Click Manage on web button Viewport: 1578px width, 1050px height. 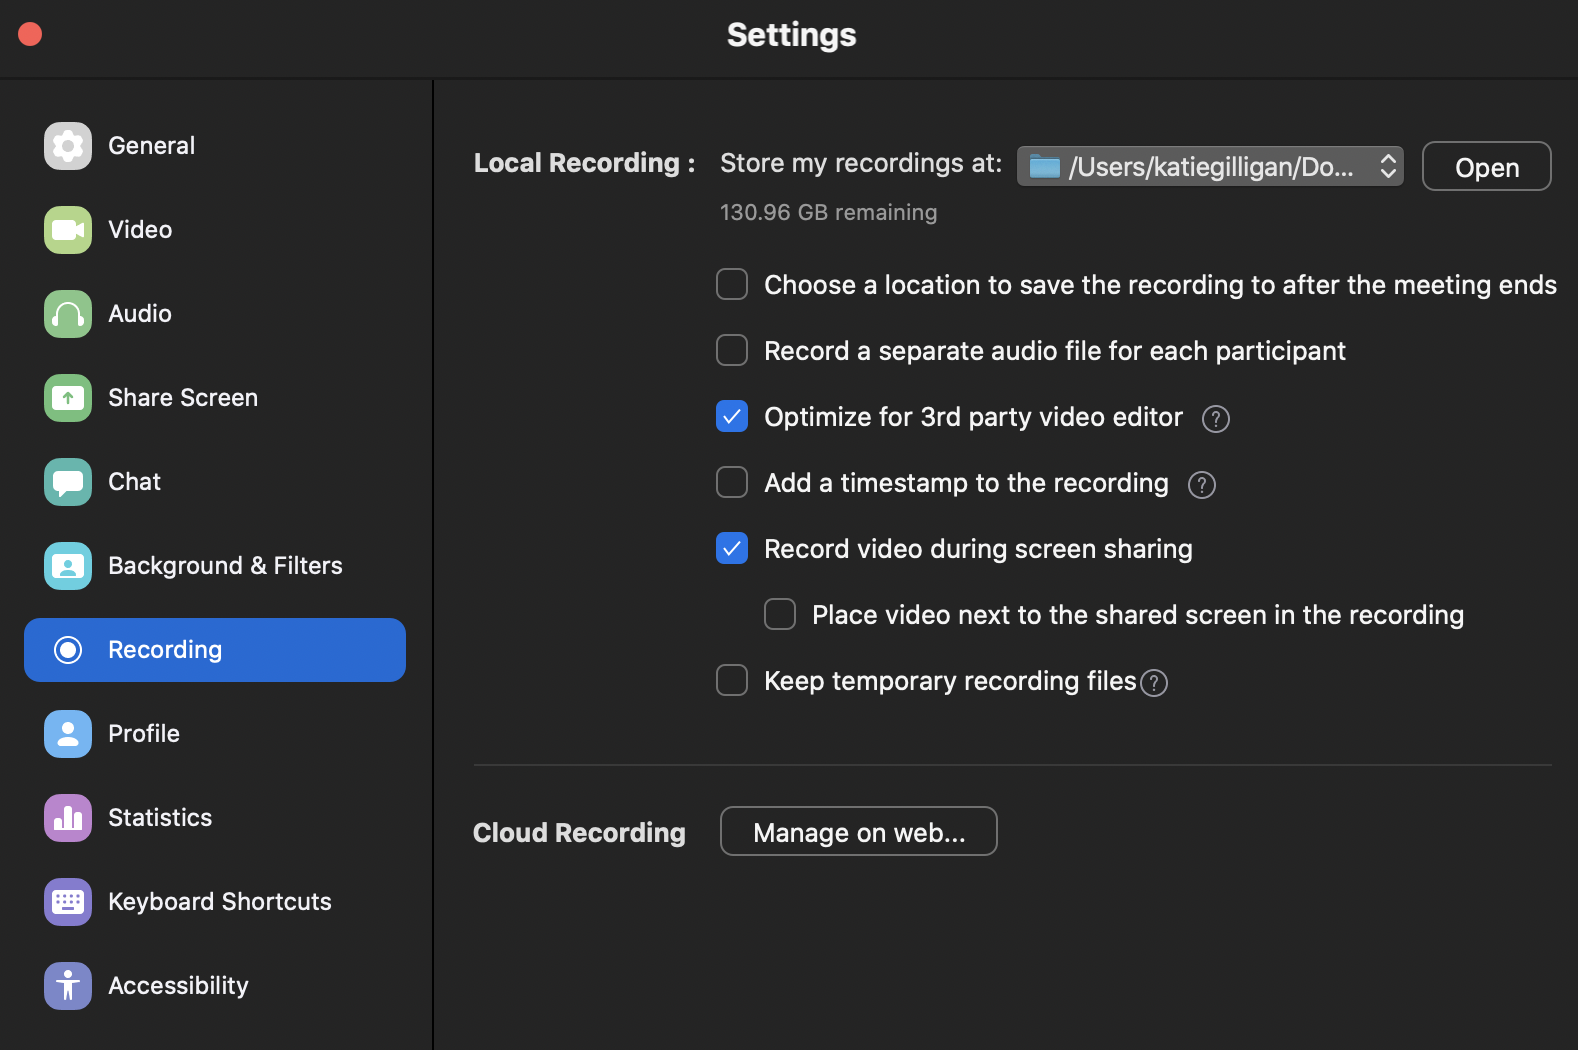pos(858,832)
